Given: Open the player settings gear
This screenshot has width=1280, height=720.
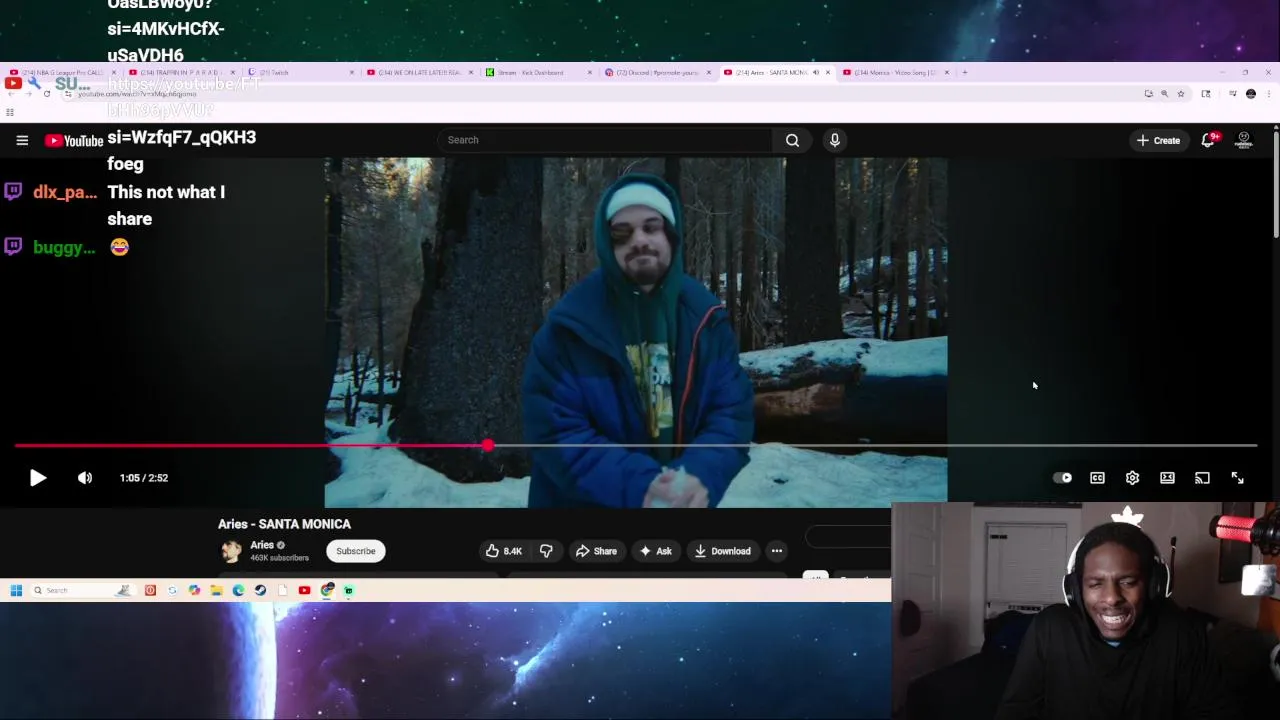Looking at the screenshot, I should [1132, 478].
